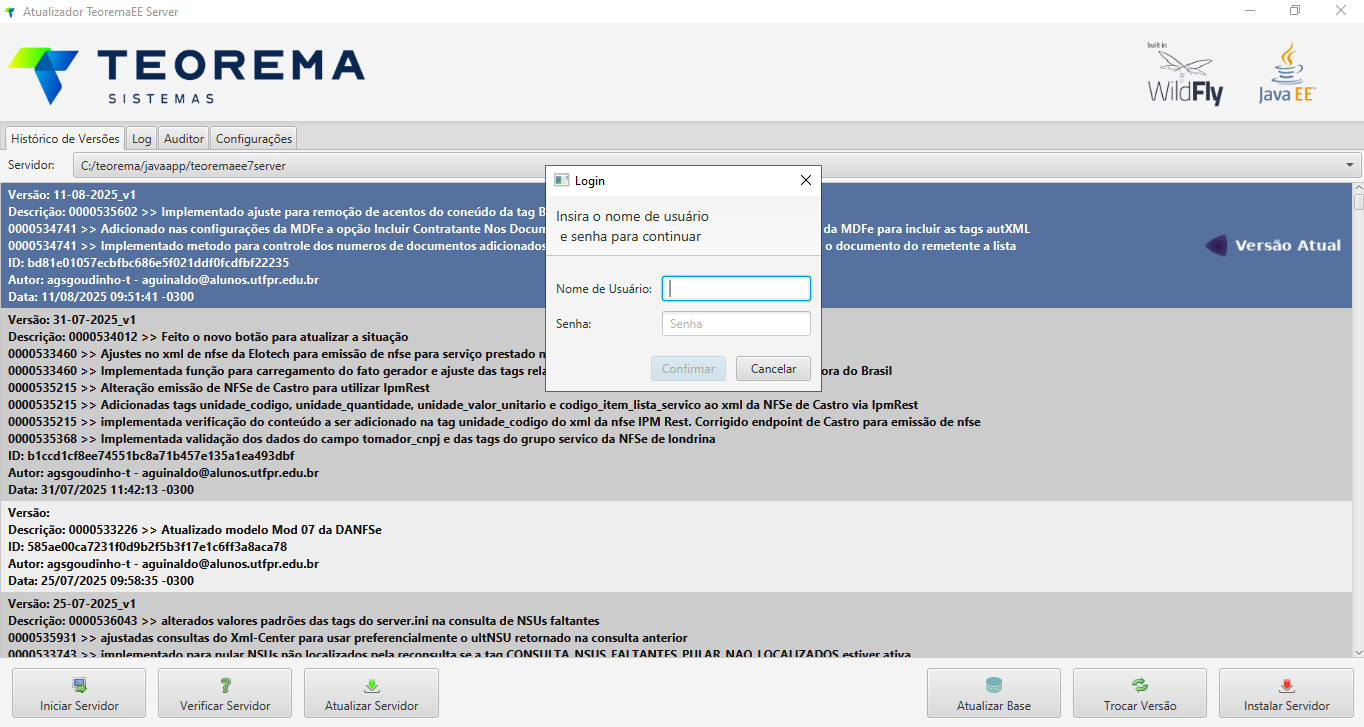Expand the Servidor path dropdown
1364x727 pixels.
pos(1351,165)
